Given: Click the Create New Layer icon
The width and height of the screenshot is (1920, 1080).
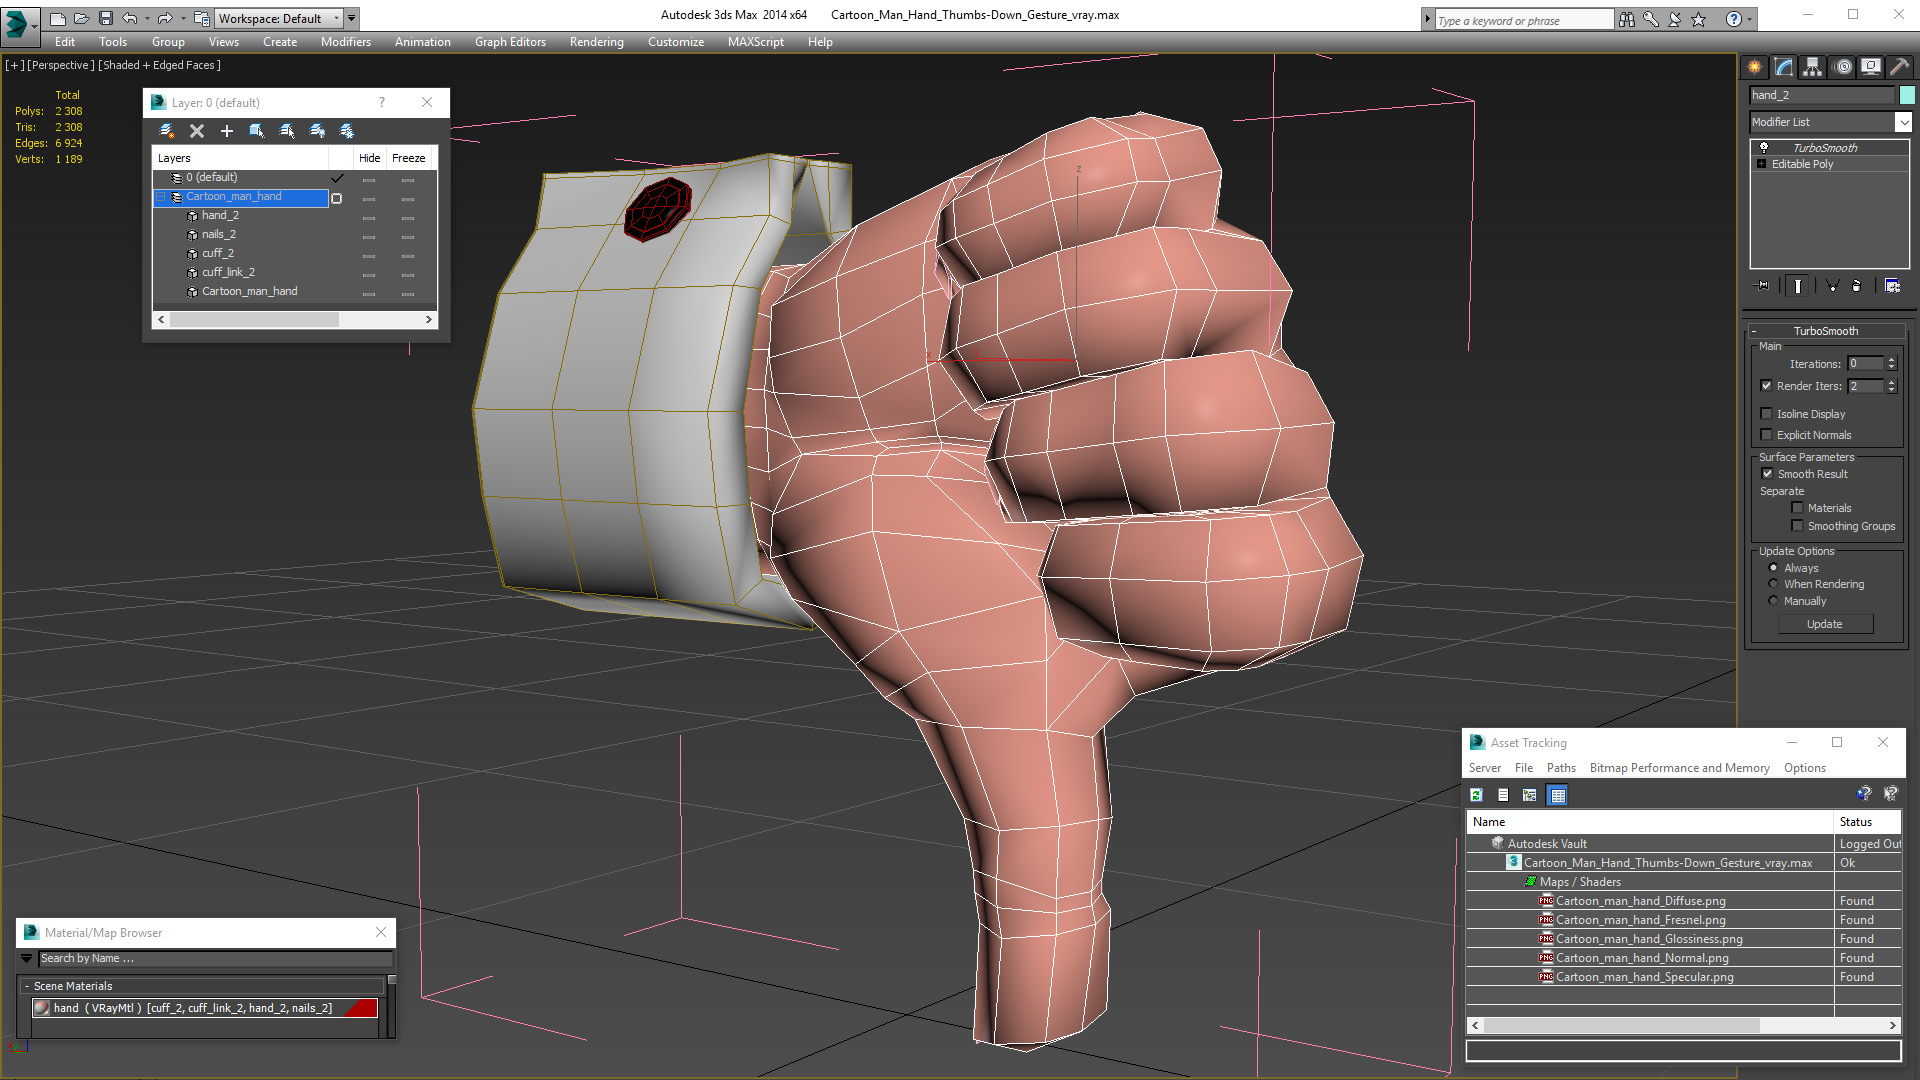Looking at the screenshot, I should [167, 131].
